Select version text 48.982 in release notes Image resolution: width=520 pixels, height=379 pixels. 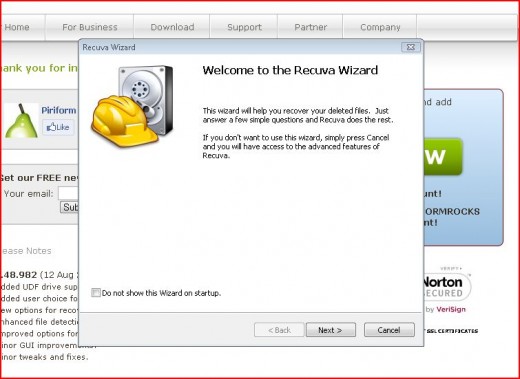(x=19, y=275)
